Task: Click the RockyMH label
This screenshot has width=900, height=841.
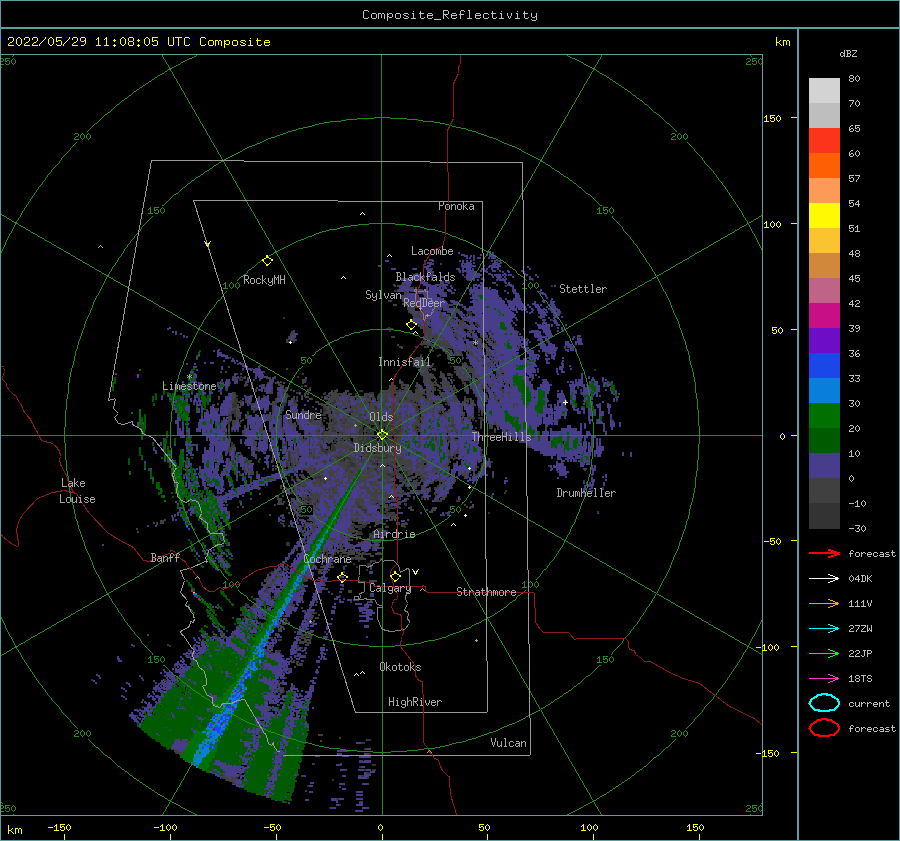Action: tap(264, 280)
